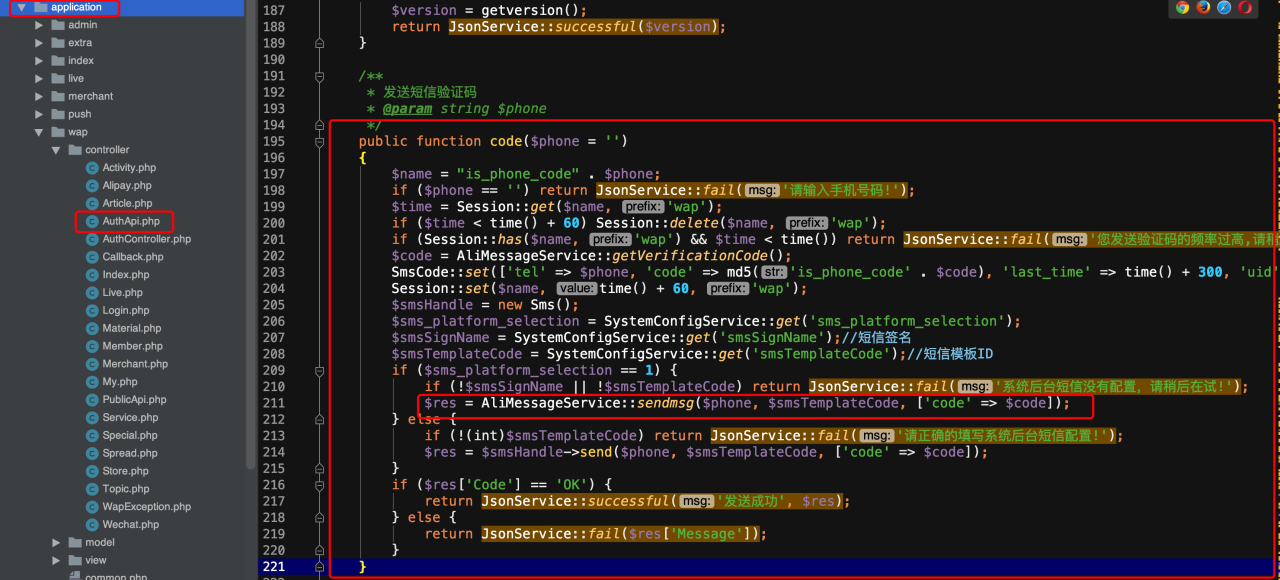Screen dimensions: 1280x580
Task: Click the PHP file icon beside Article.php
Action: [92, 203]
